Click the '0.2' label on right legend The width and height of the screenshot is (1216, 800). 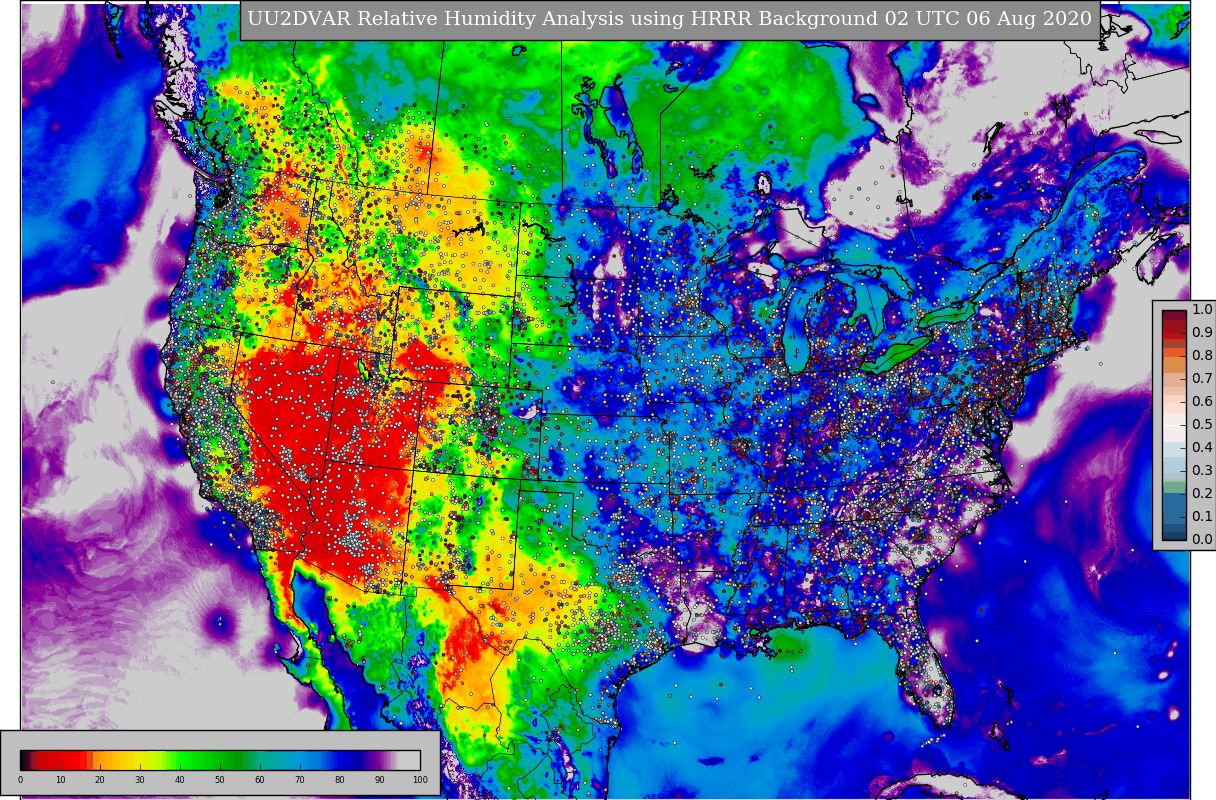click(x=1202, y=494)
